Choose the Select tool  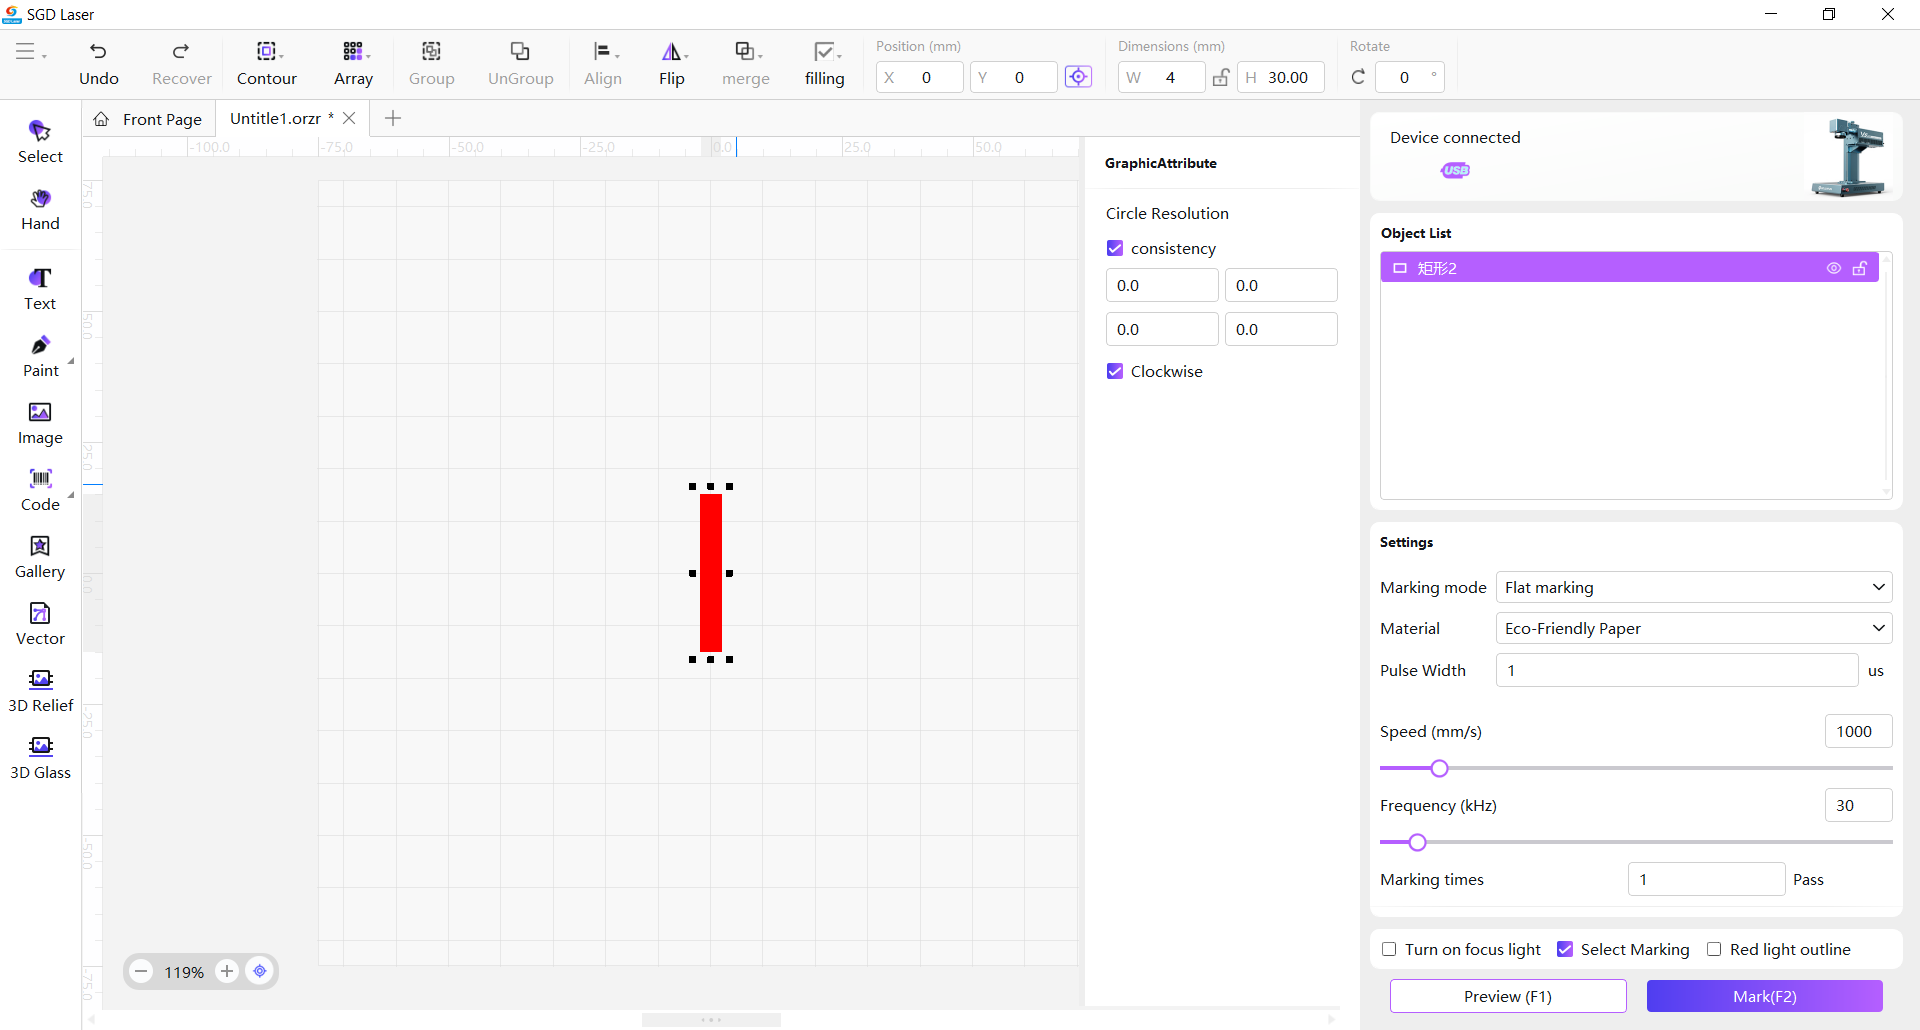(x=40, y=141)
